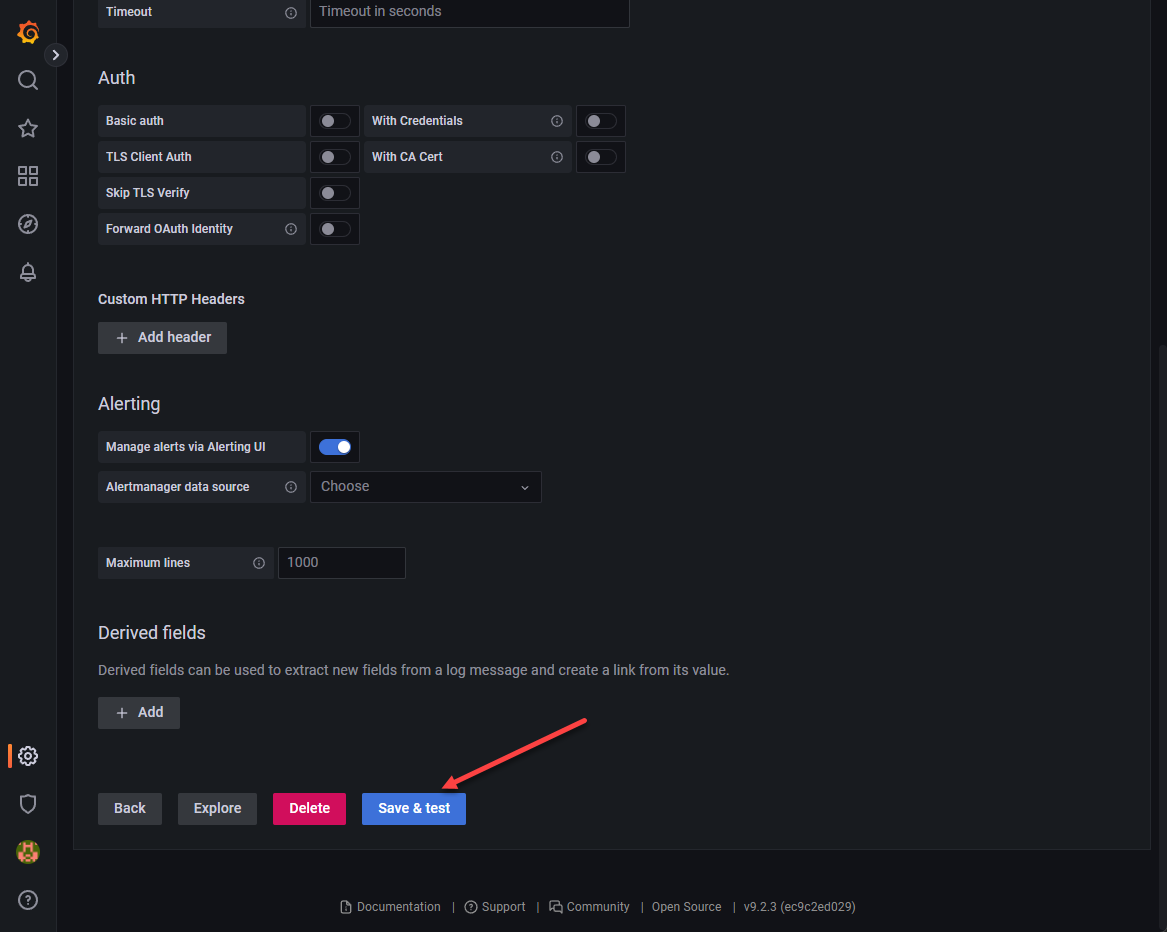
Task: Click the red Delete button
Action: click(x=310, y=809)
